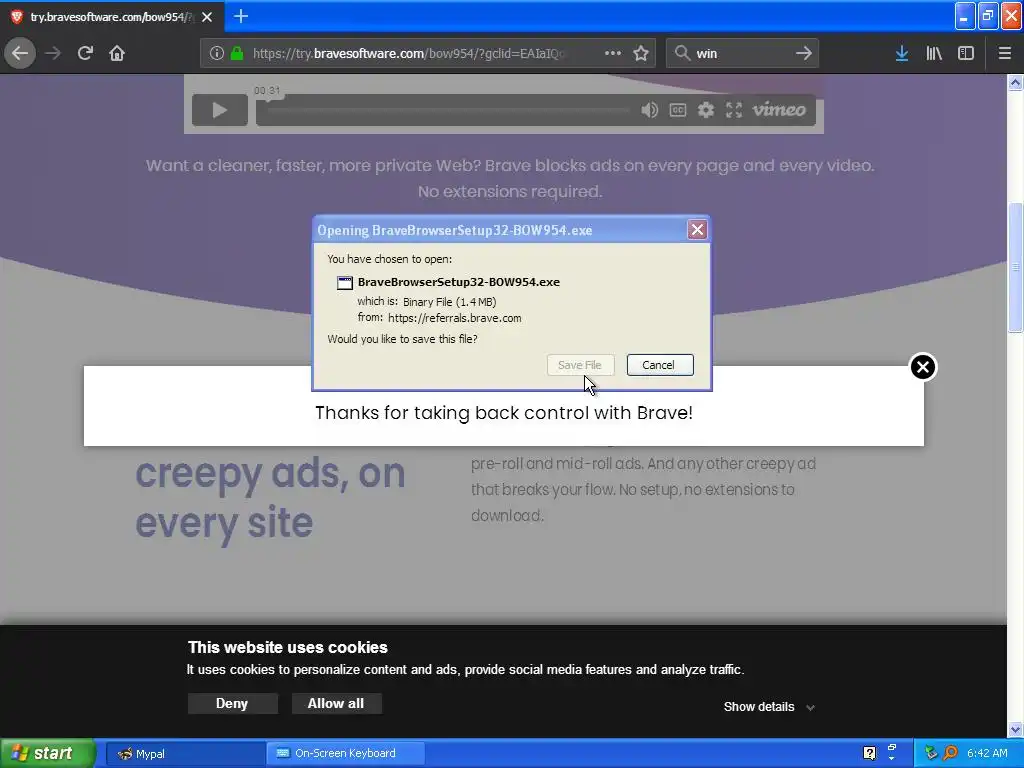Submit search with the go arrow

click(804, 53)
